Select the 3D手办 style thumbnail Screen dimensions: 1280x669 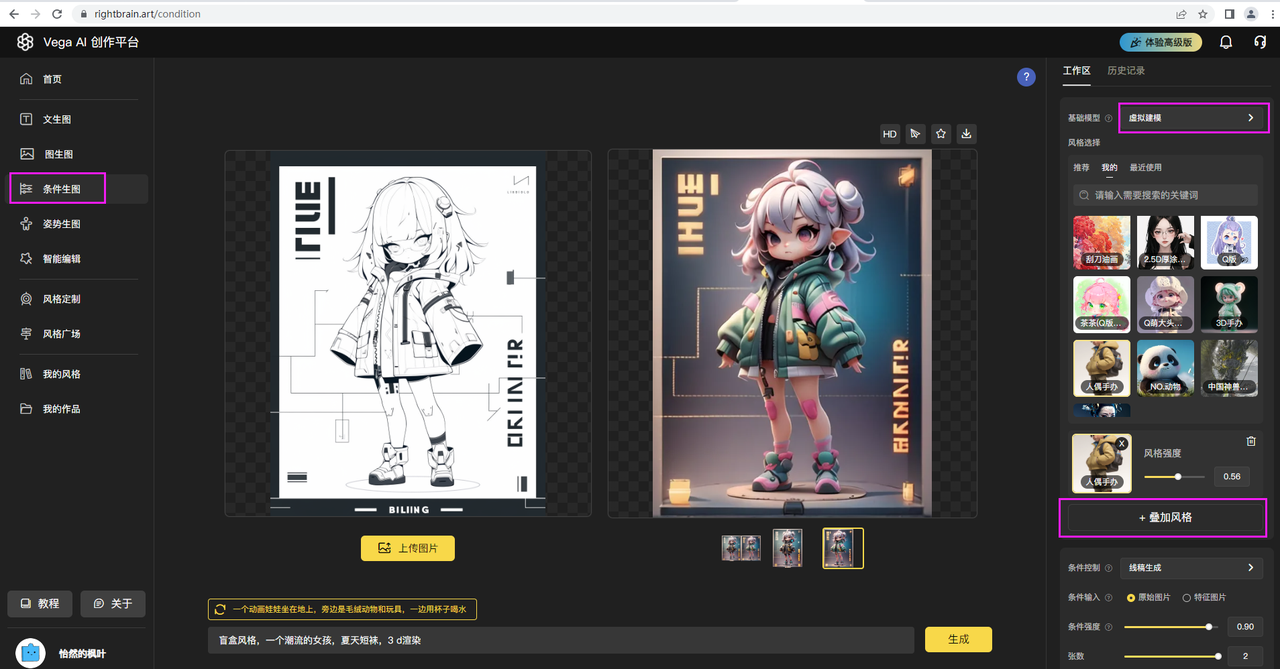pyautogui.click(x=1229, y=304)
